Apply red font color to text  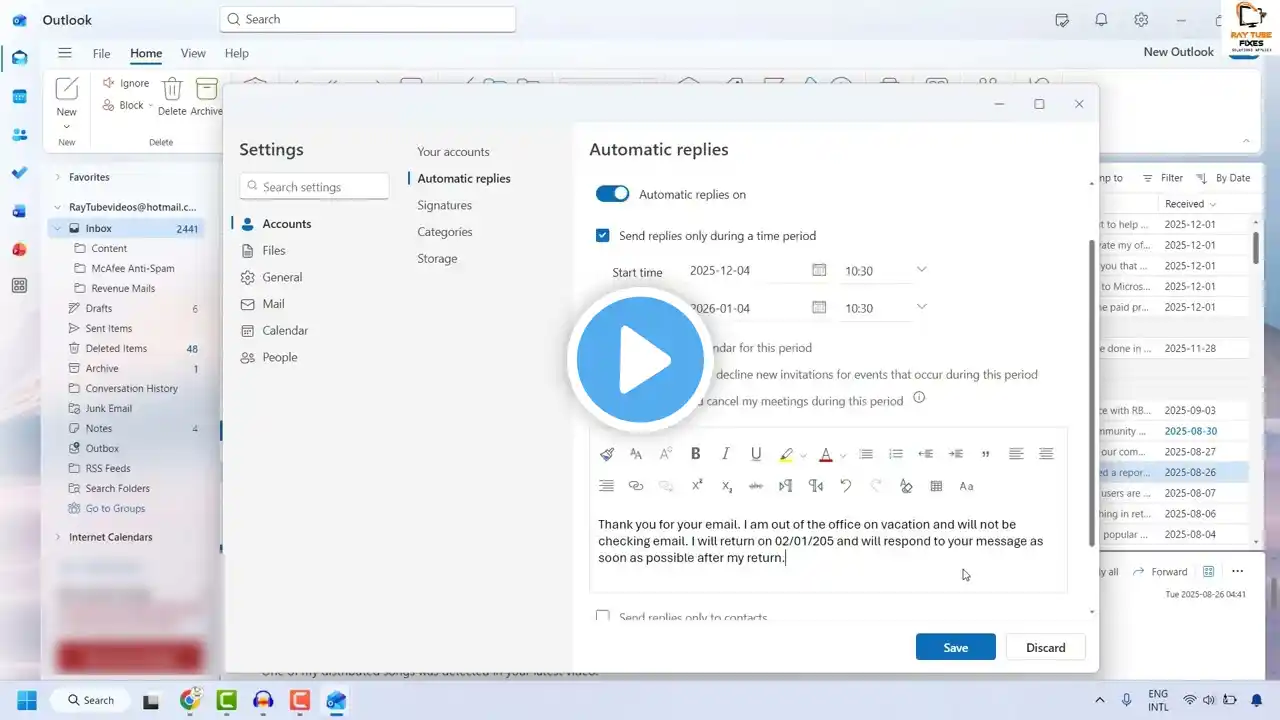point(826,454)
